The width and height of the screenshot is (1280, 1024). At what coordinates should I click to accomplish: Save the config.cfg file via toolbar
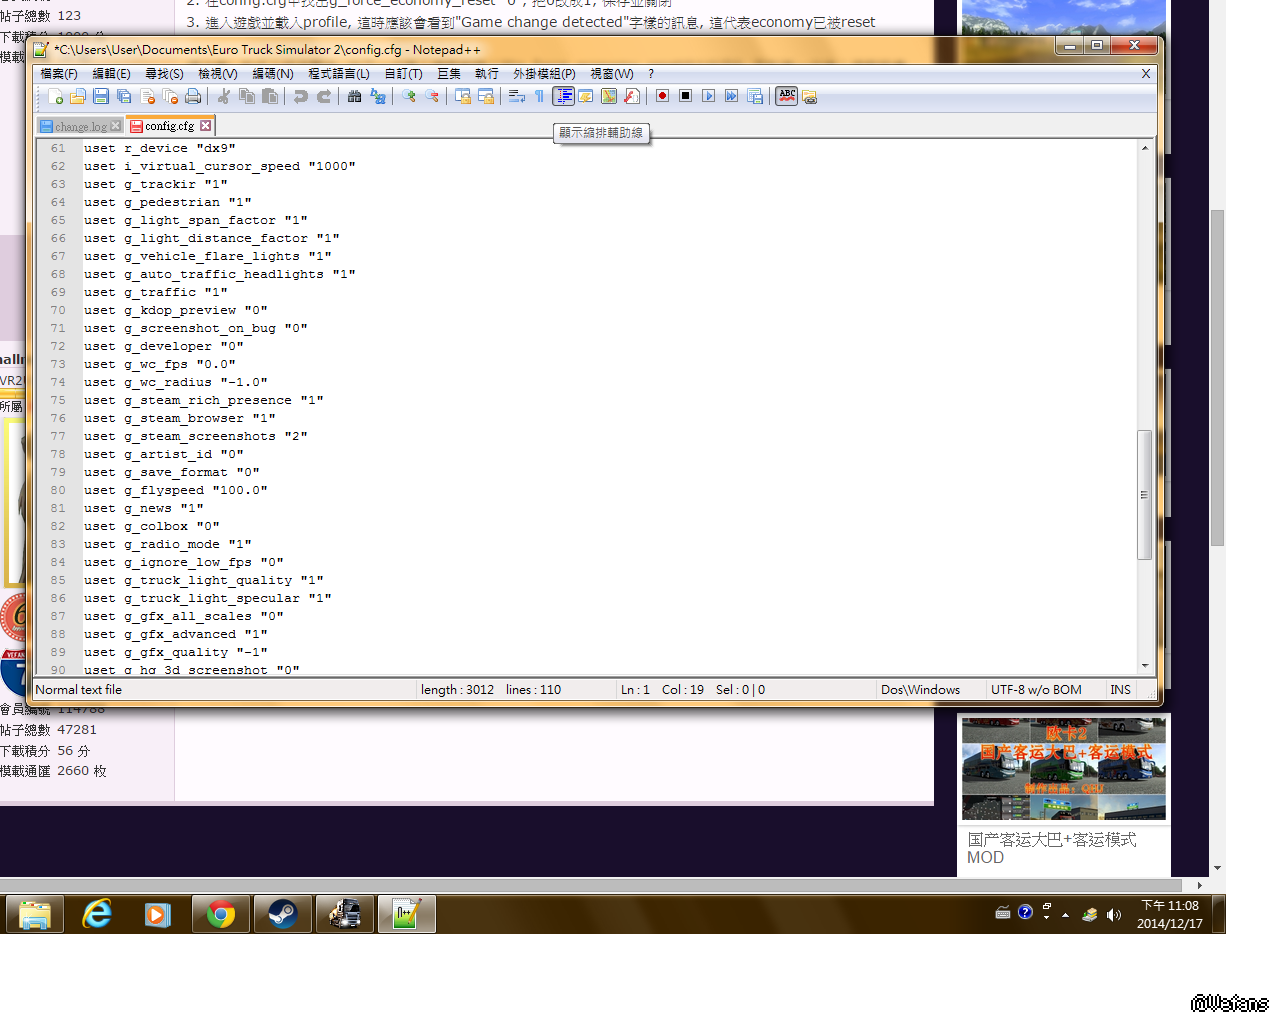[101, 96]
